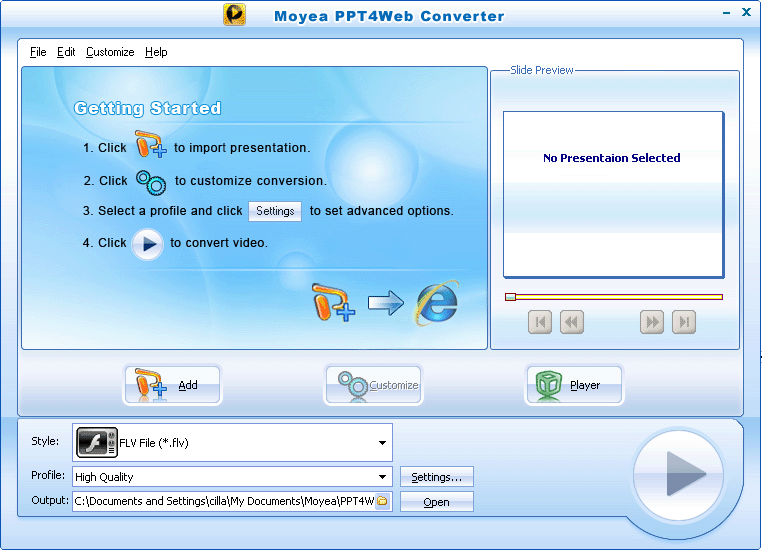This screenshot has width=762, height=551.
Task: Click the Moyea app logo in title bar
Action: click(x=234, y=15)
